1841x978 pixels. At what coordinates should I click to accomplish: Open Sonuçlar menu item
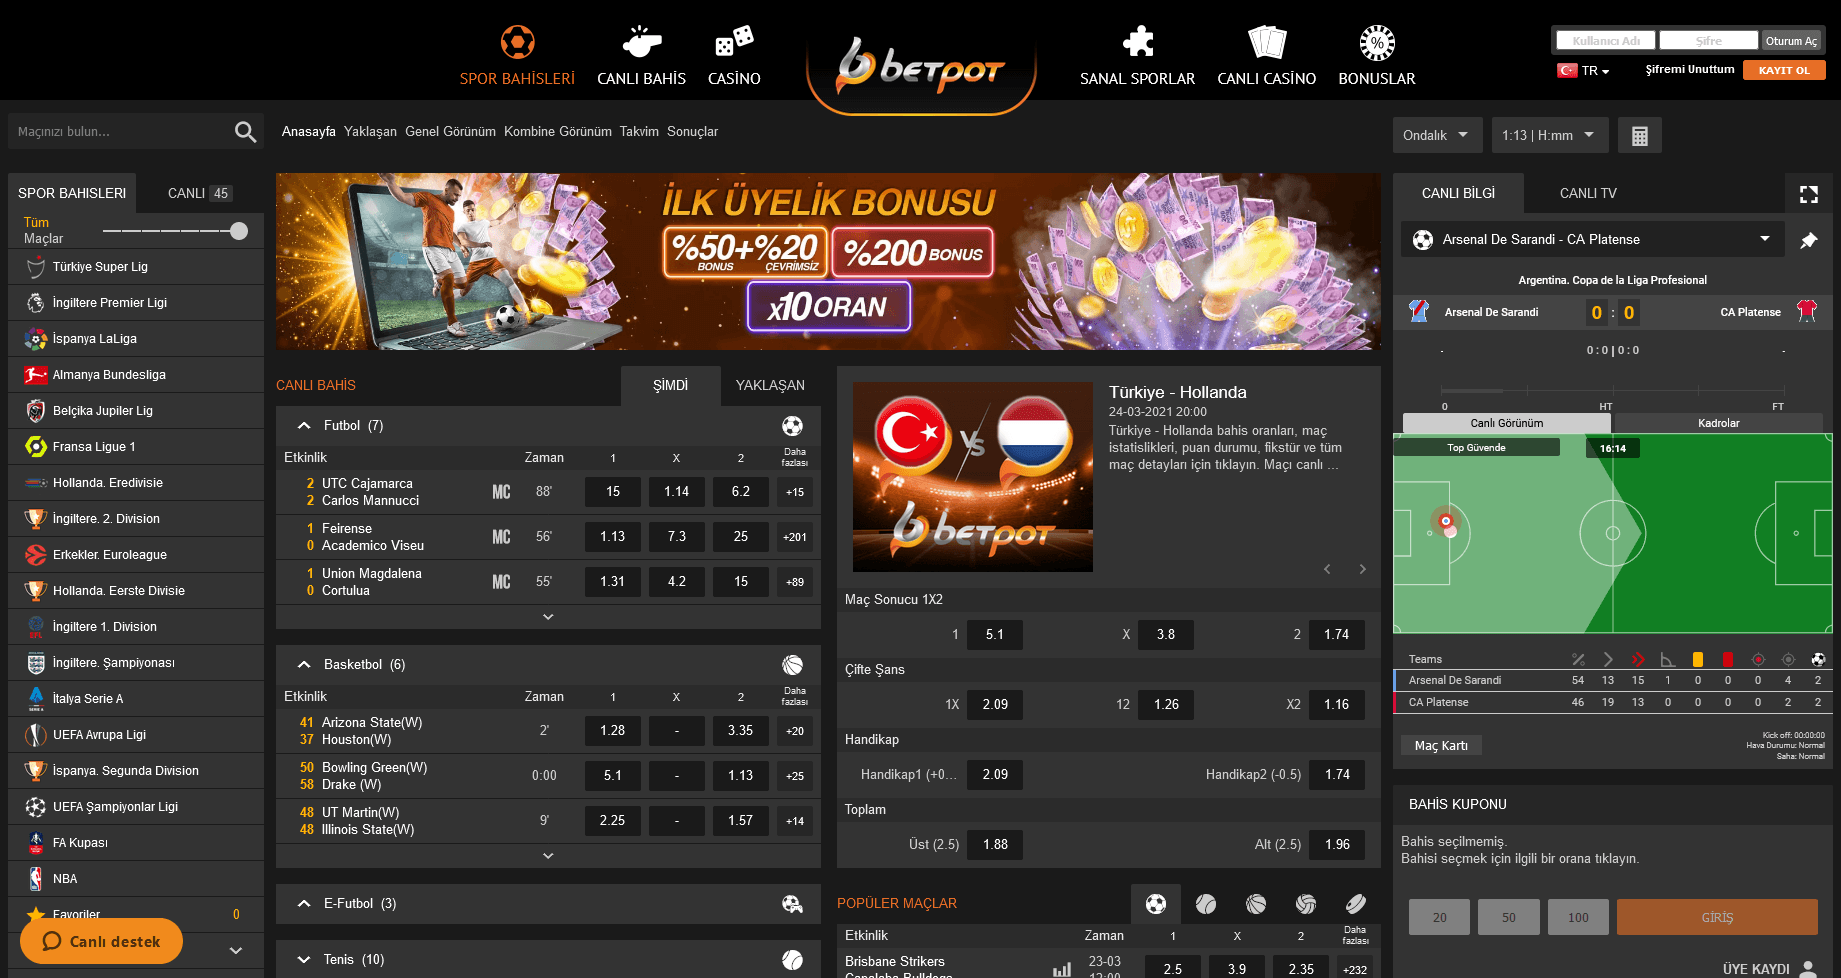[692, 132]
